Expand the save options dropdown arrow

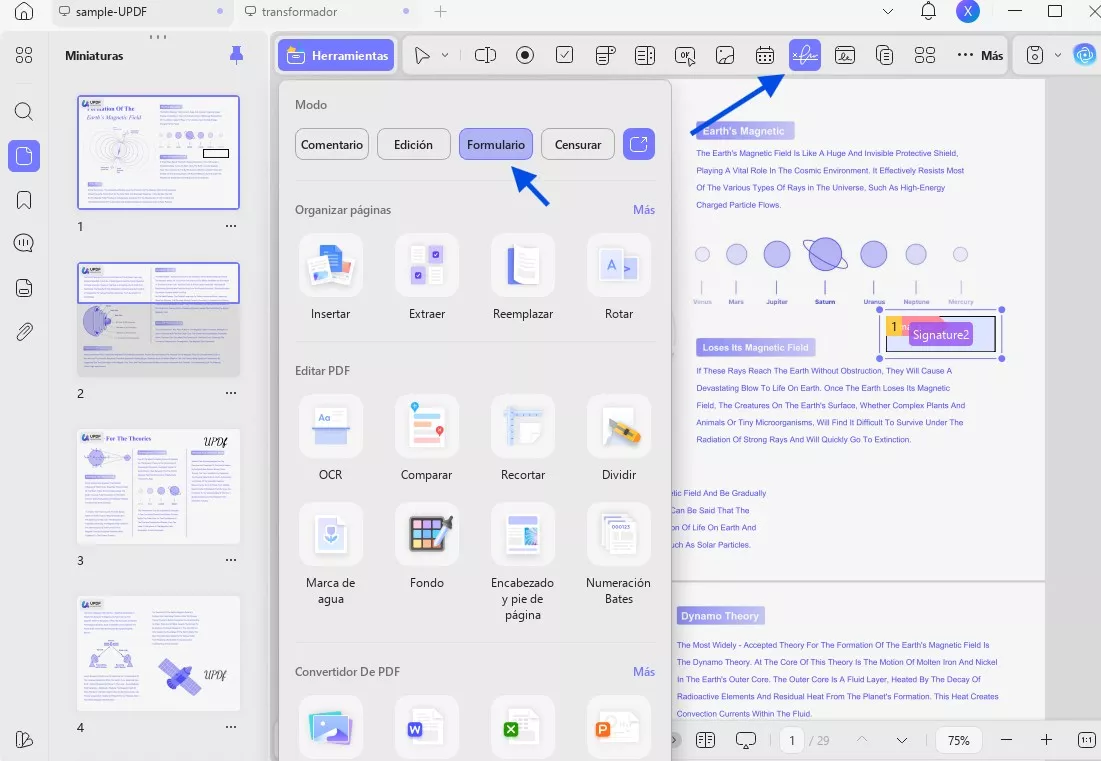1058,55
